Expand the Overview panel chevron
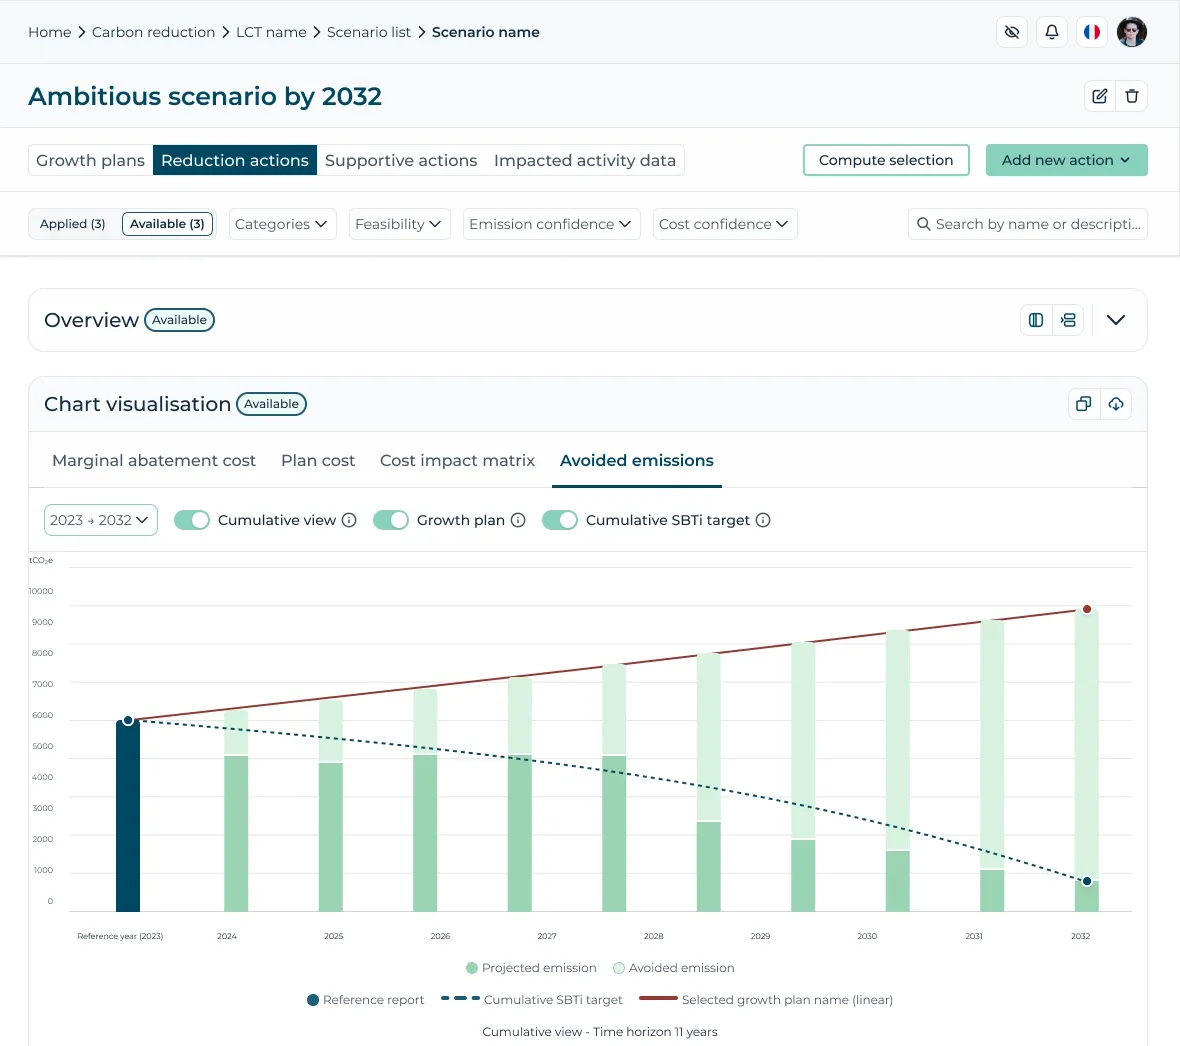 tap(1115, 320)
